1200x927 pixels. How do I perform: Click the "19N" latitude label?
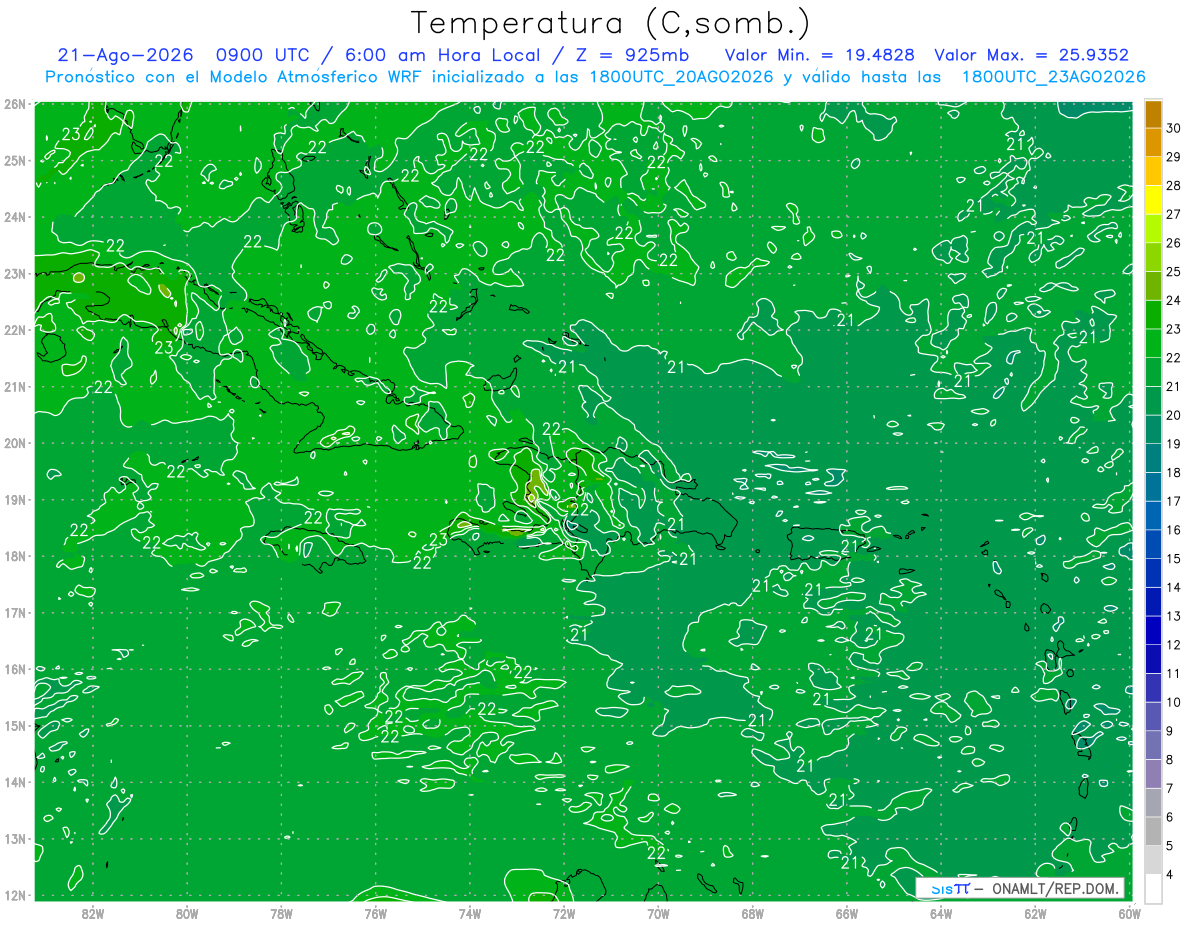pyautogui.click(x=14, y=499)
